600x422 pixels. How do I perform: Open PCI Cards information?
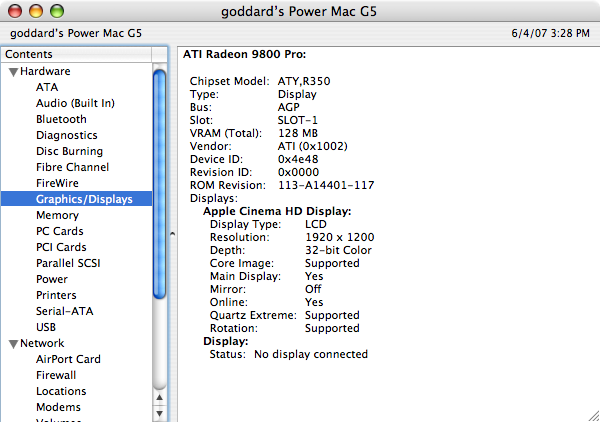(61, 247)
